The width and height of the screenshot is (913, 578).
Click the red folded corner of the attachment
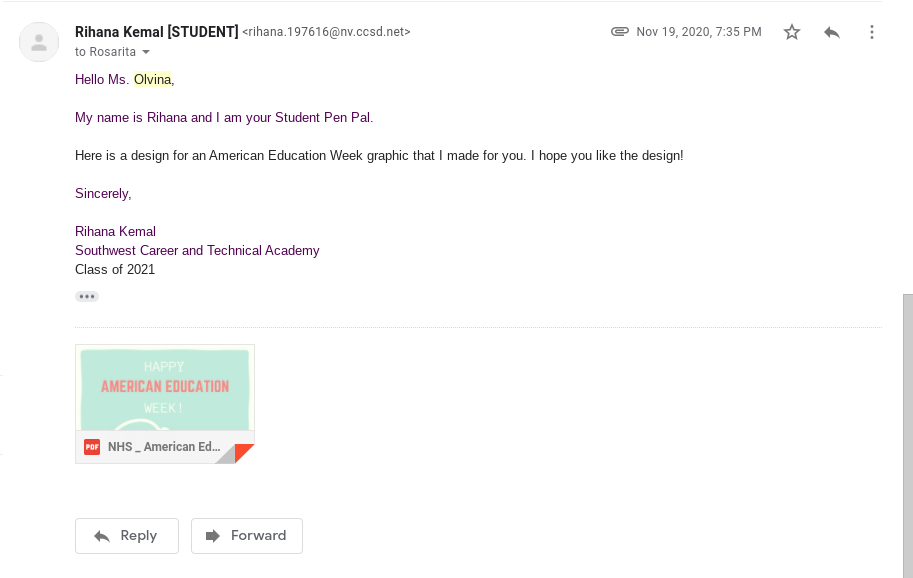[x=246, y=453]
